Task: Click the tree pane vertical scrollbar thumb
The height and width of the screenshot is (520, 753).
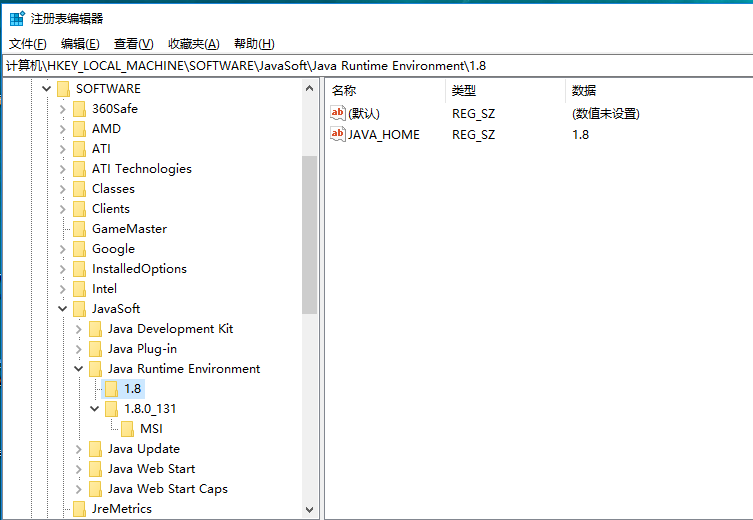Action: [x=309, y=235]
